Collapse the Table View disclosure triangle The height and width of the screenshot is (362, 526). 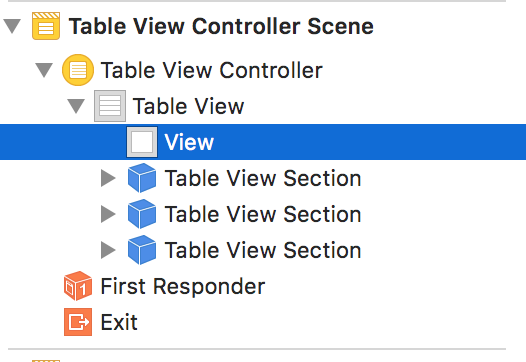tap(76, 106)
